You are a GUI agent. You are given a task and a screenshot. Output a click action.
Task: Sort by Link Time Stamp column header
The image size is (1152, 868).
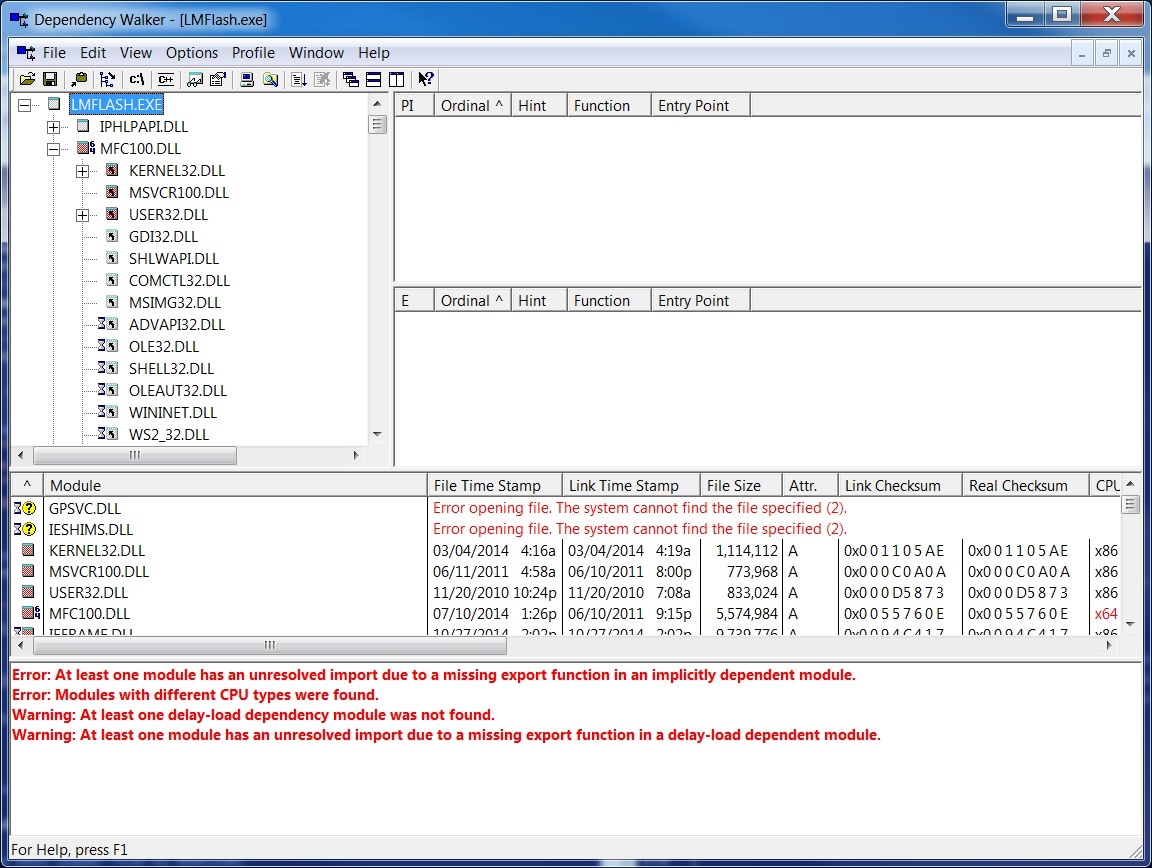(631, 486)
